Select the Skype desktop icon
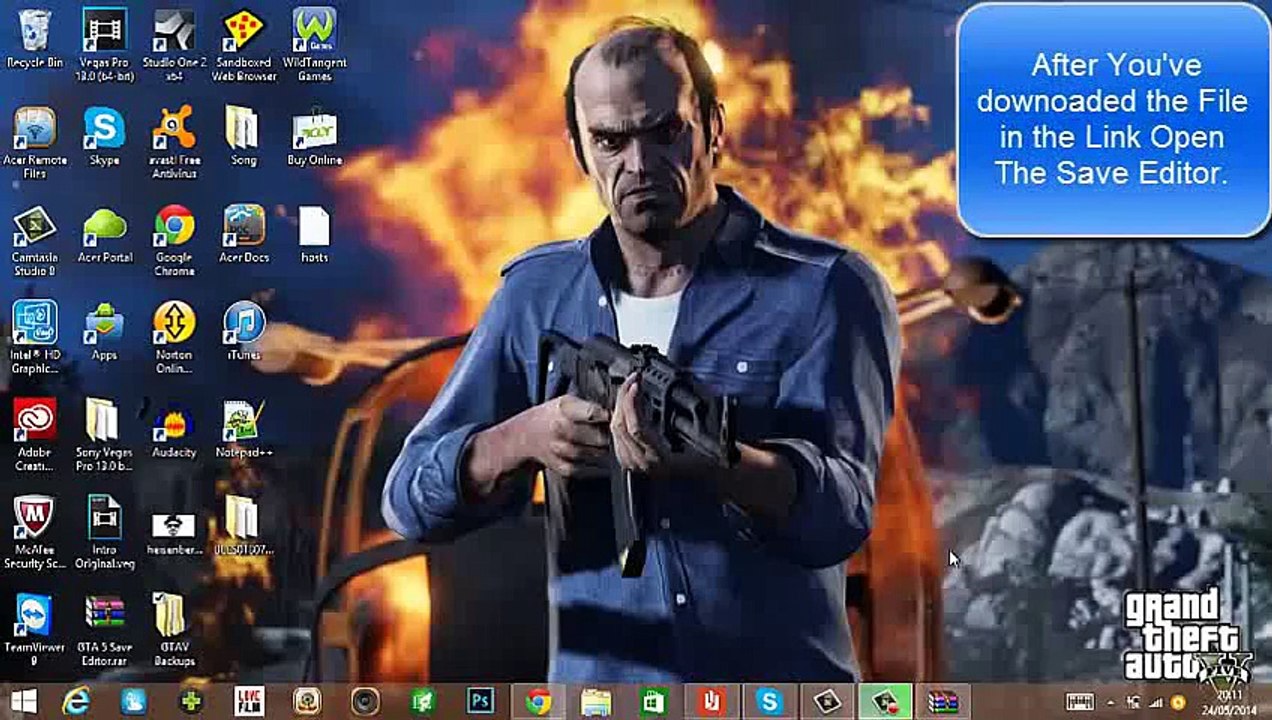Image resolution: width=1272 pixels, height=720 pixels. [x=104, y=137]
